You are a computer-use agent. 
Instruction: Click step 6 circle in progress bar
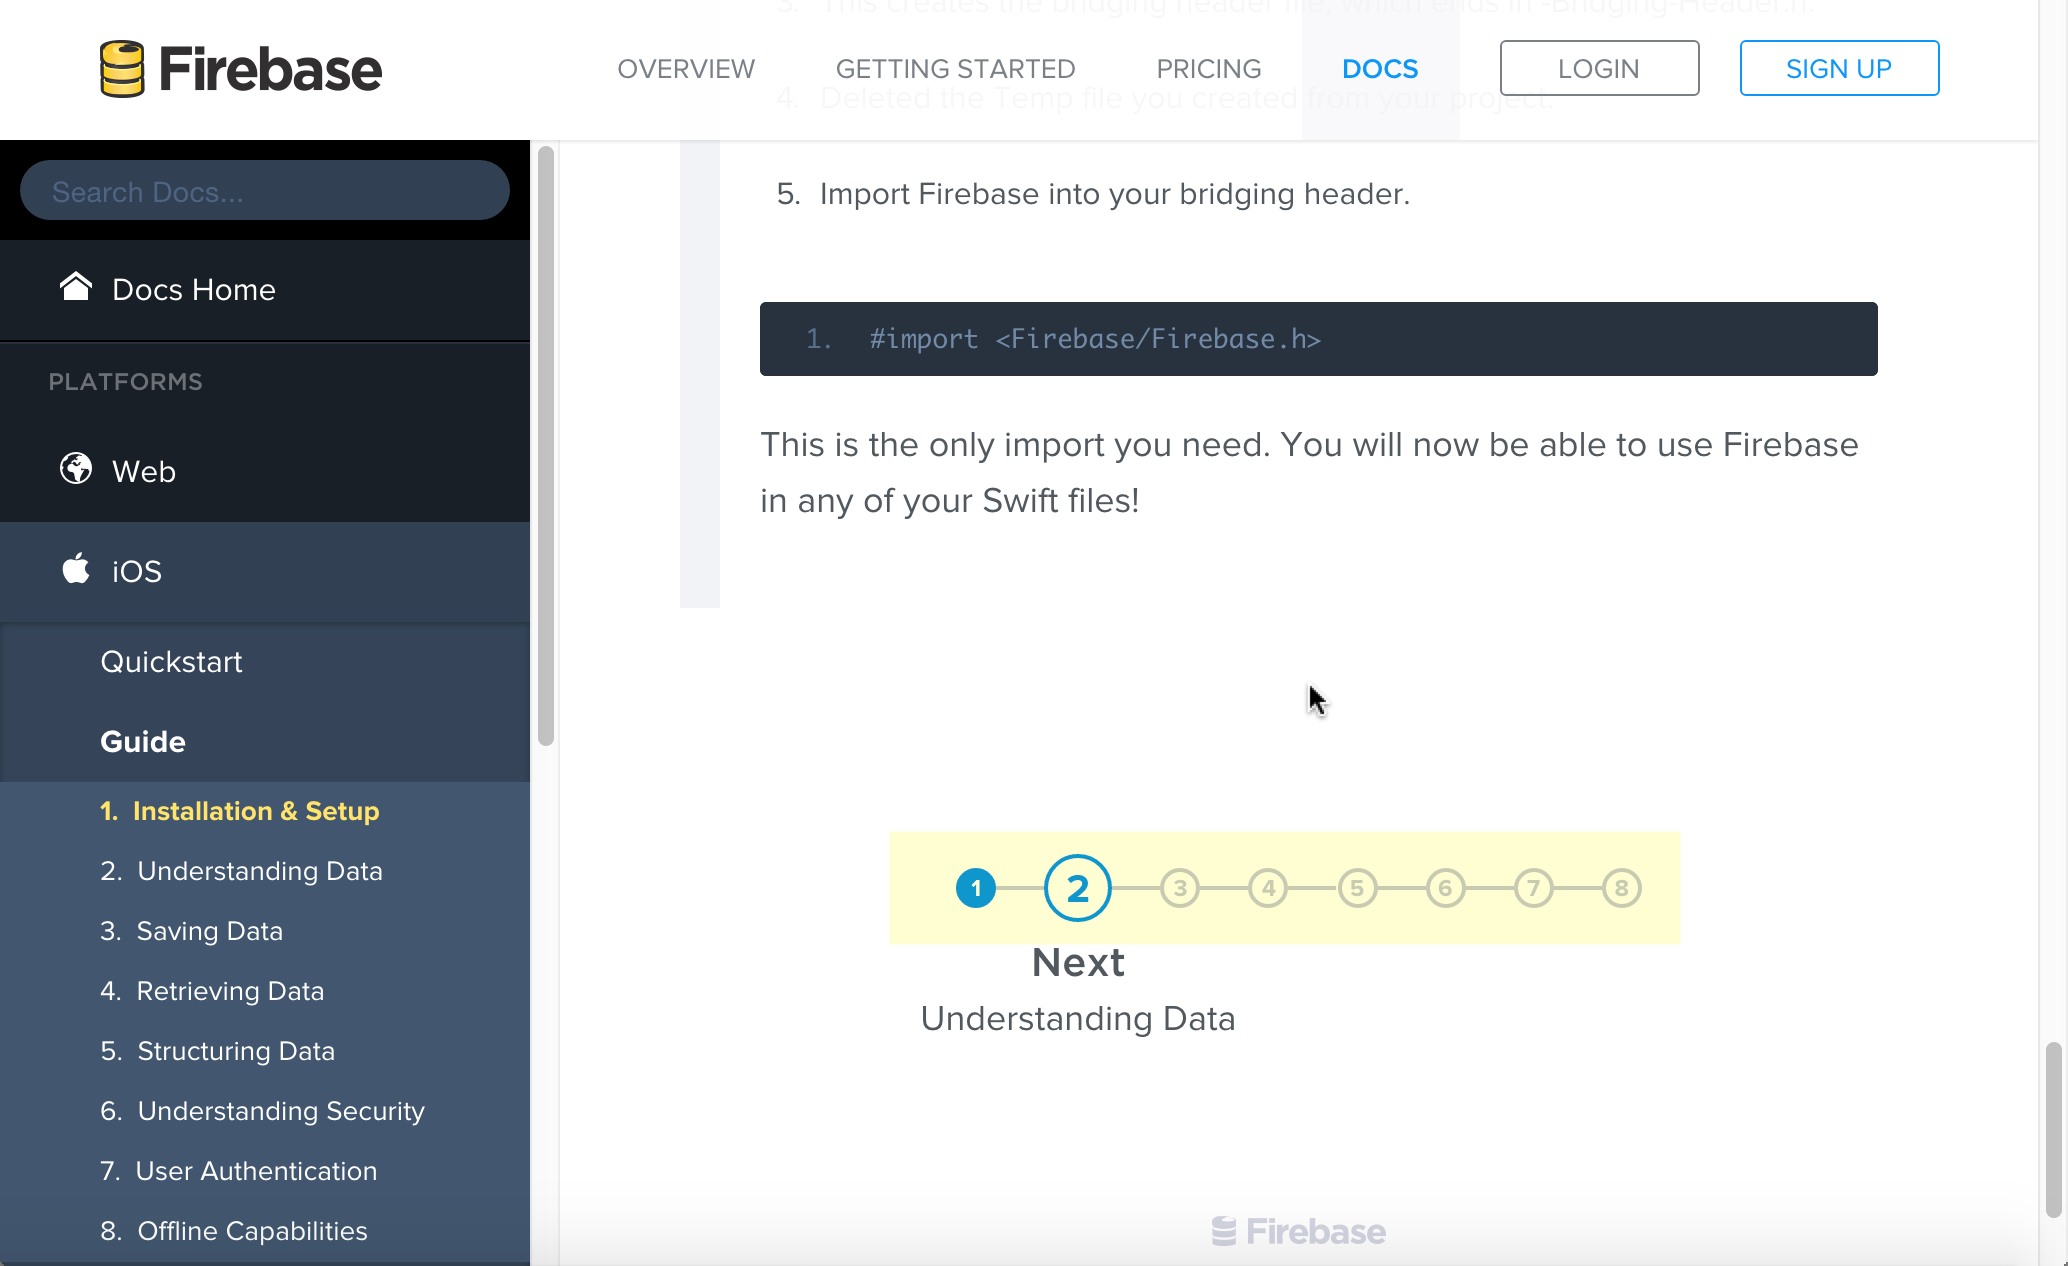[x=1445, y=888]
